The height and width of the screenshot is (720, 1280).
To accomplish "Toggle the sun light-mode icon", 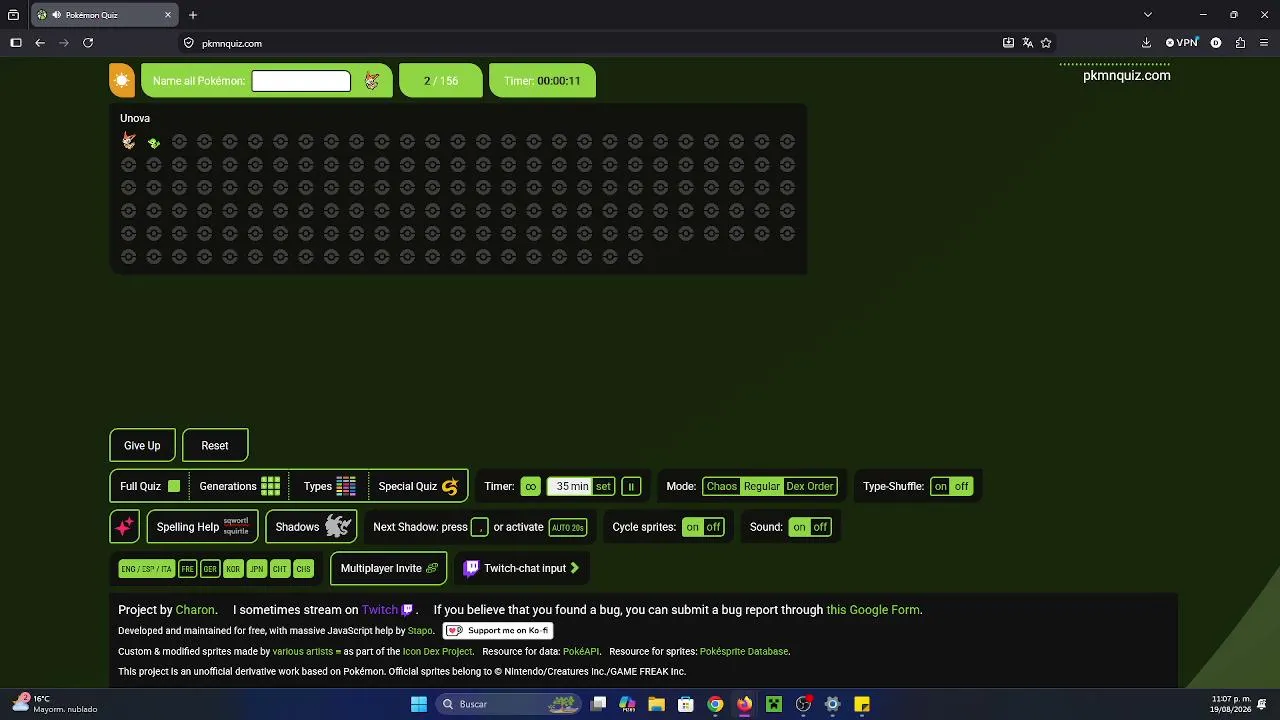I will coord(122,81).
